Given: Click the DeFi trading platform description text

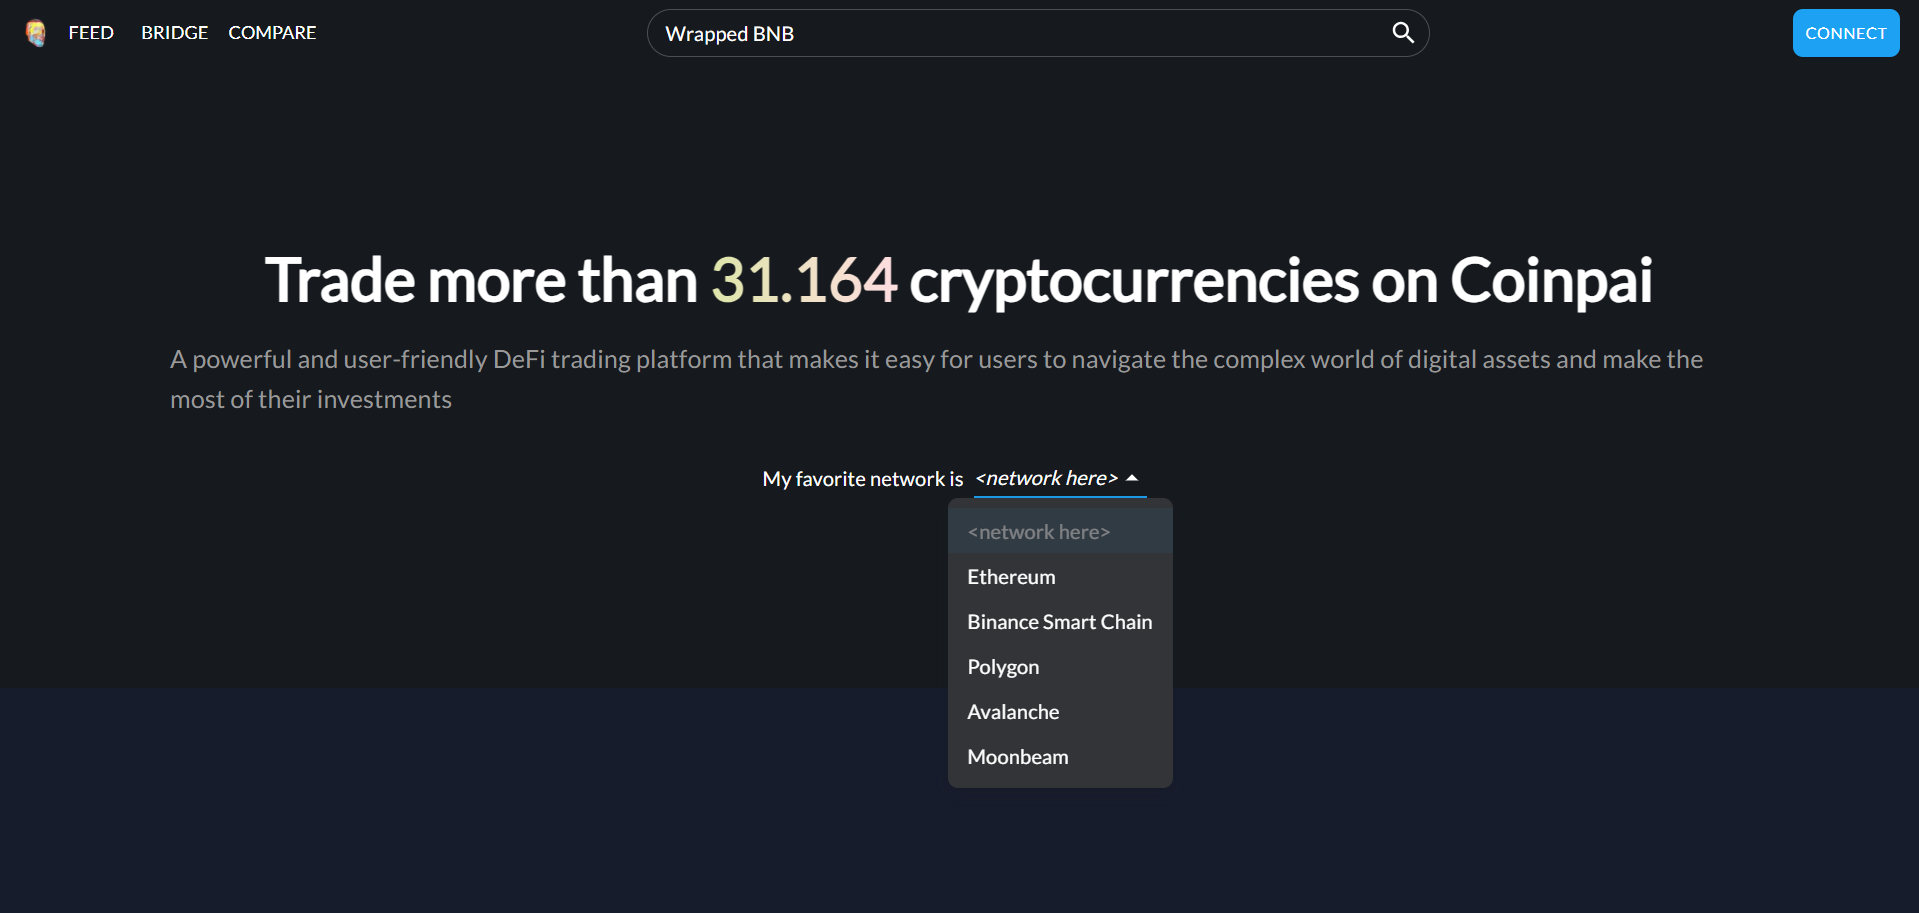Looking at the screenshot, I should [936, 379].
